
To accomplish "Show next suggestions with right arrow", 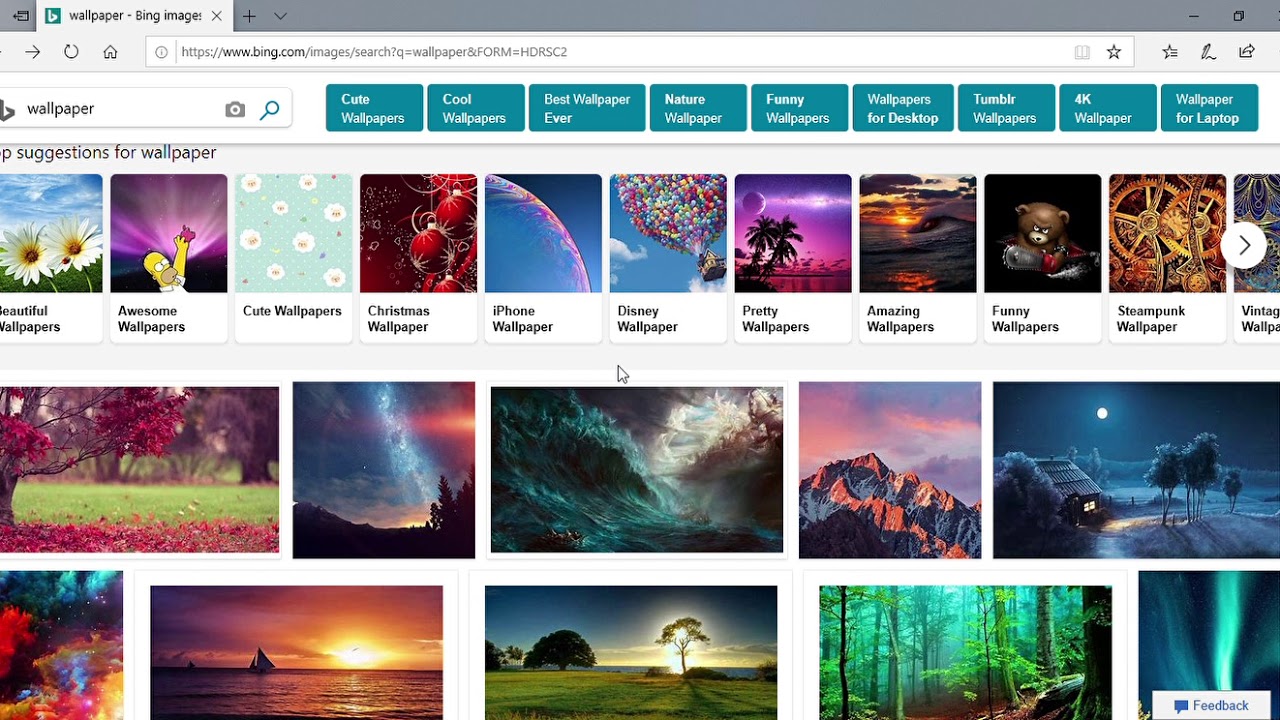I will click(x=1244, y=246).
